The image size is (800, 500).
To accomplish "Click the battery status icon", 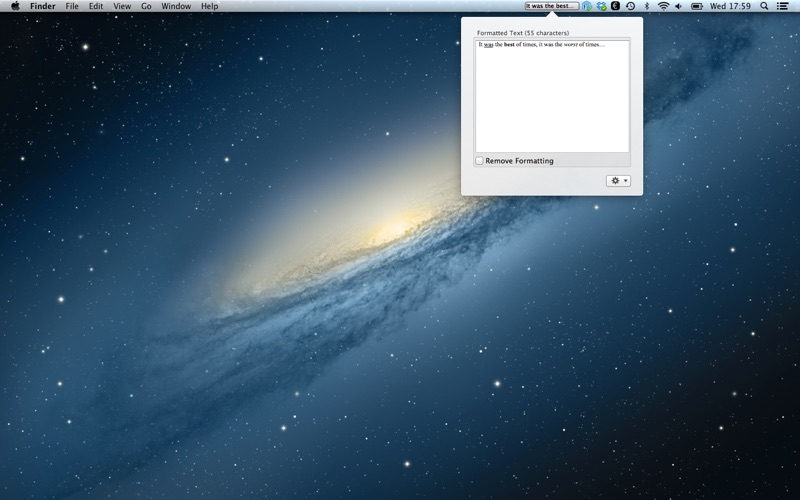I will coord(697,6).
